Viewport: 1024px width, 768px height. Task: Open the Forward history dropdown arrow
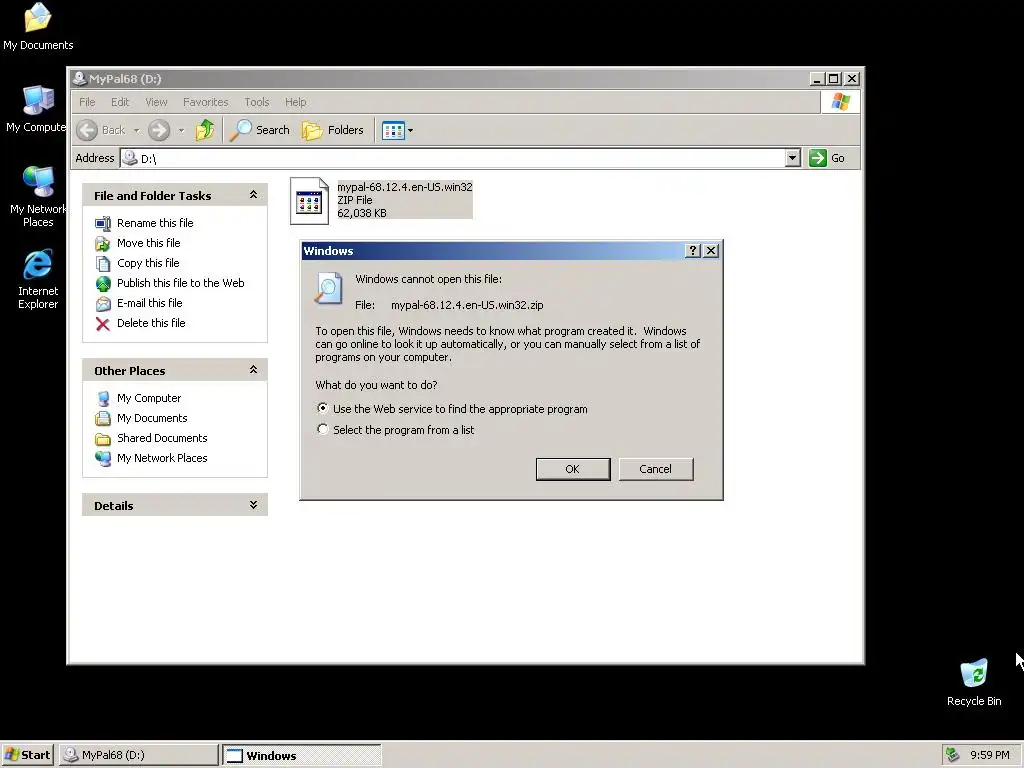coord(181,131)
